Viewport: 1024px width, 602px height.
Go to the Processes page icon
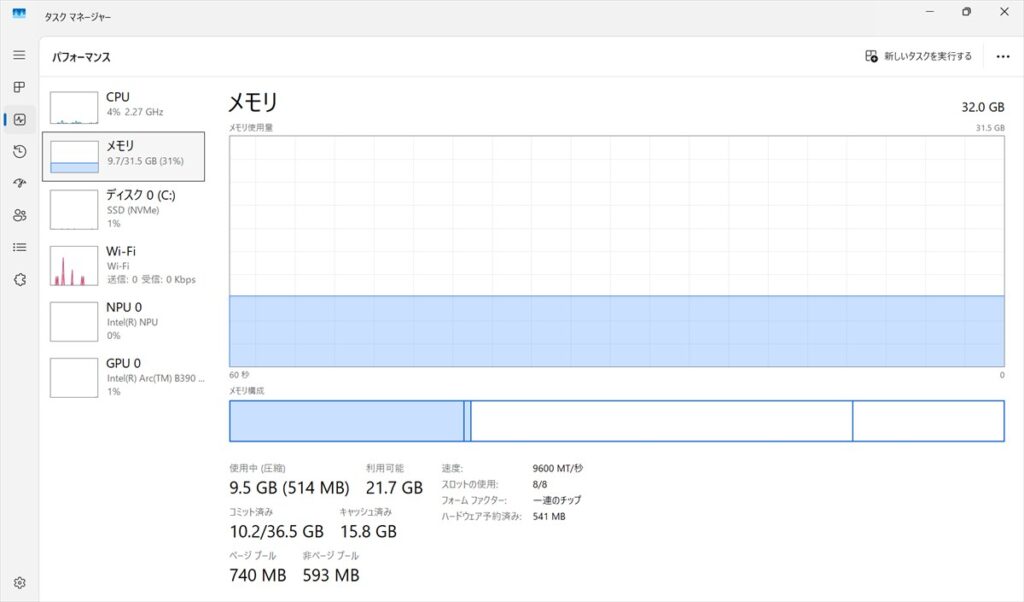point(20,87)
